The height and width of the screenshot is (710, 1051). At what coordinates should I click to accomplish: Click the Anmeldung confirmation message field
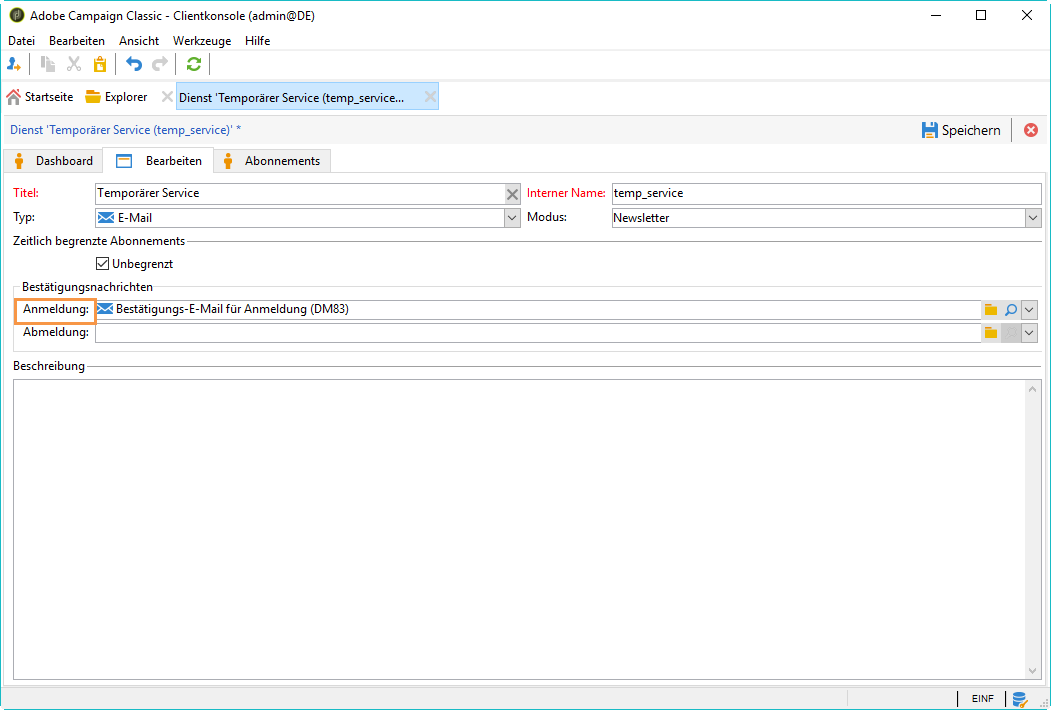[x=538, y=310]
